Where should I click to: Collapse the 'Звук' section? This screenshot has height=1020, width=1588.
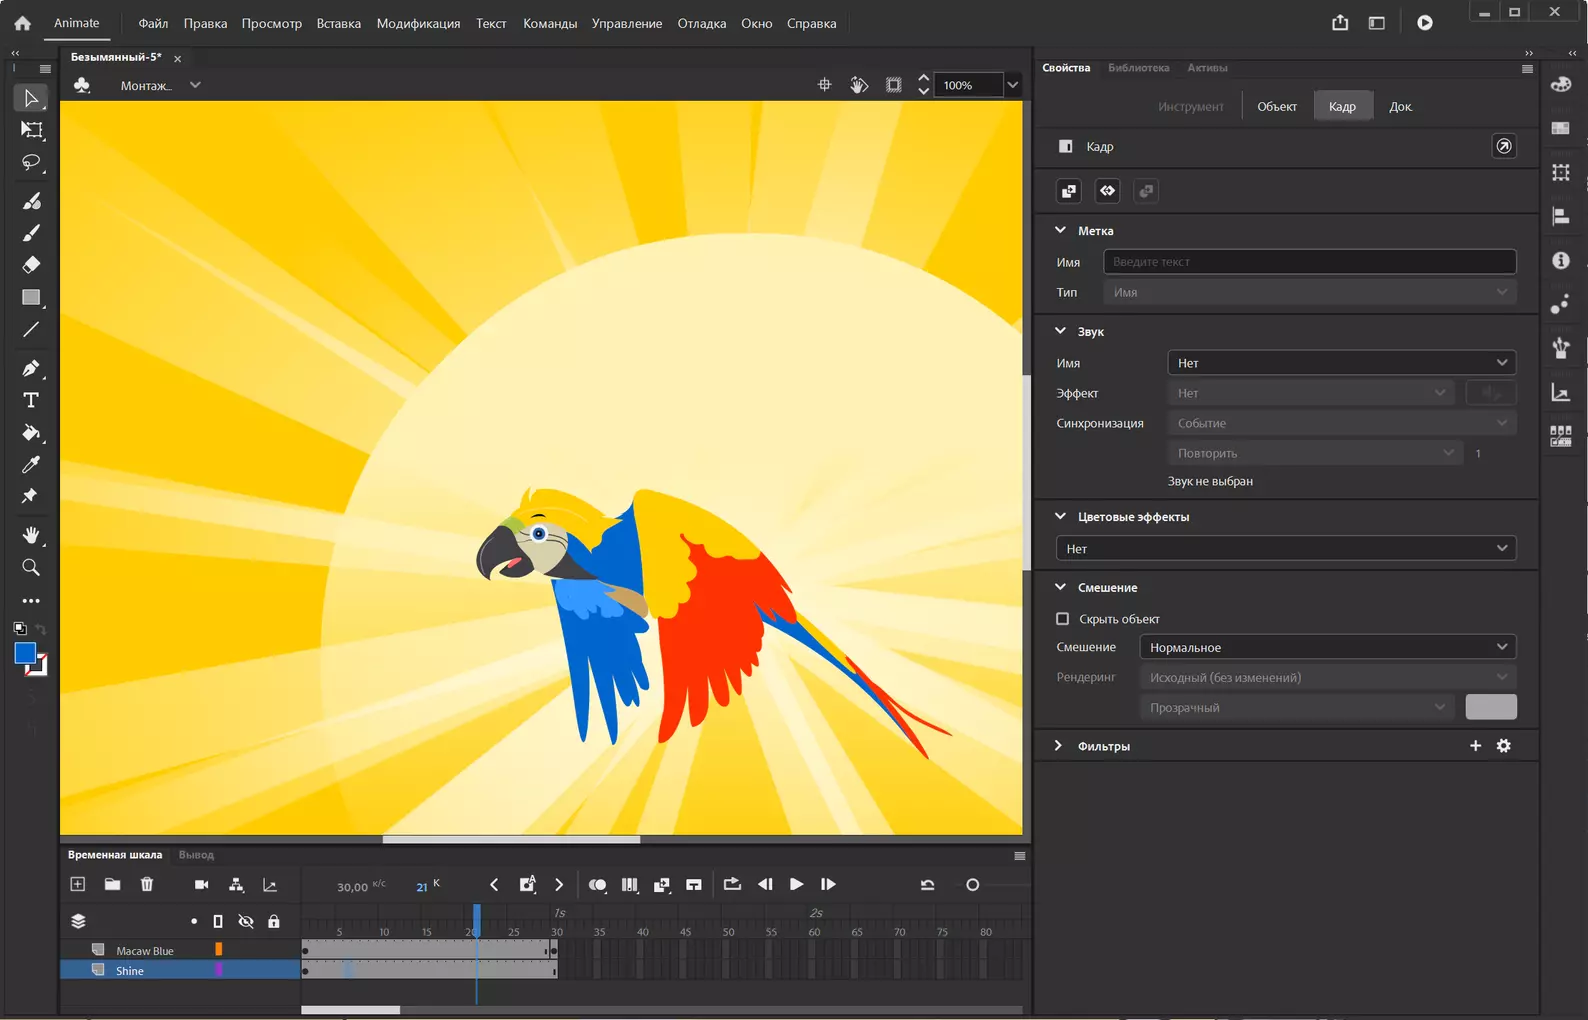coord(1061,331)
